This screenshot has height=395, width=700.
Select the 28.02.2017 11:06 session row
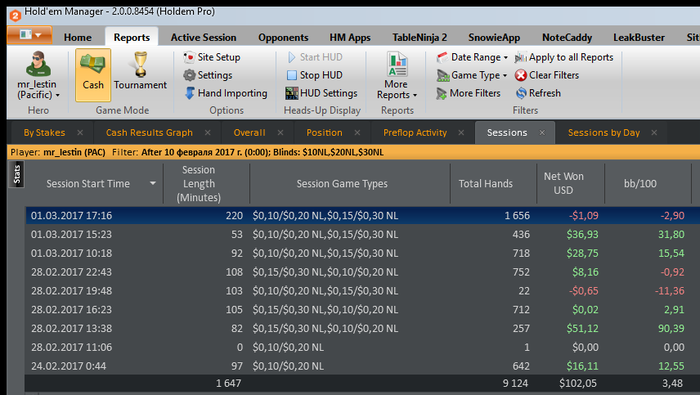click(362, 346)
